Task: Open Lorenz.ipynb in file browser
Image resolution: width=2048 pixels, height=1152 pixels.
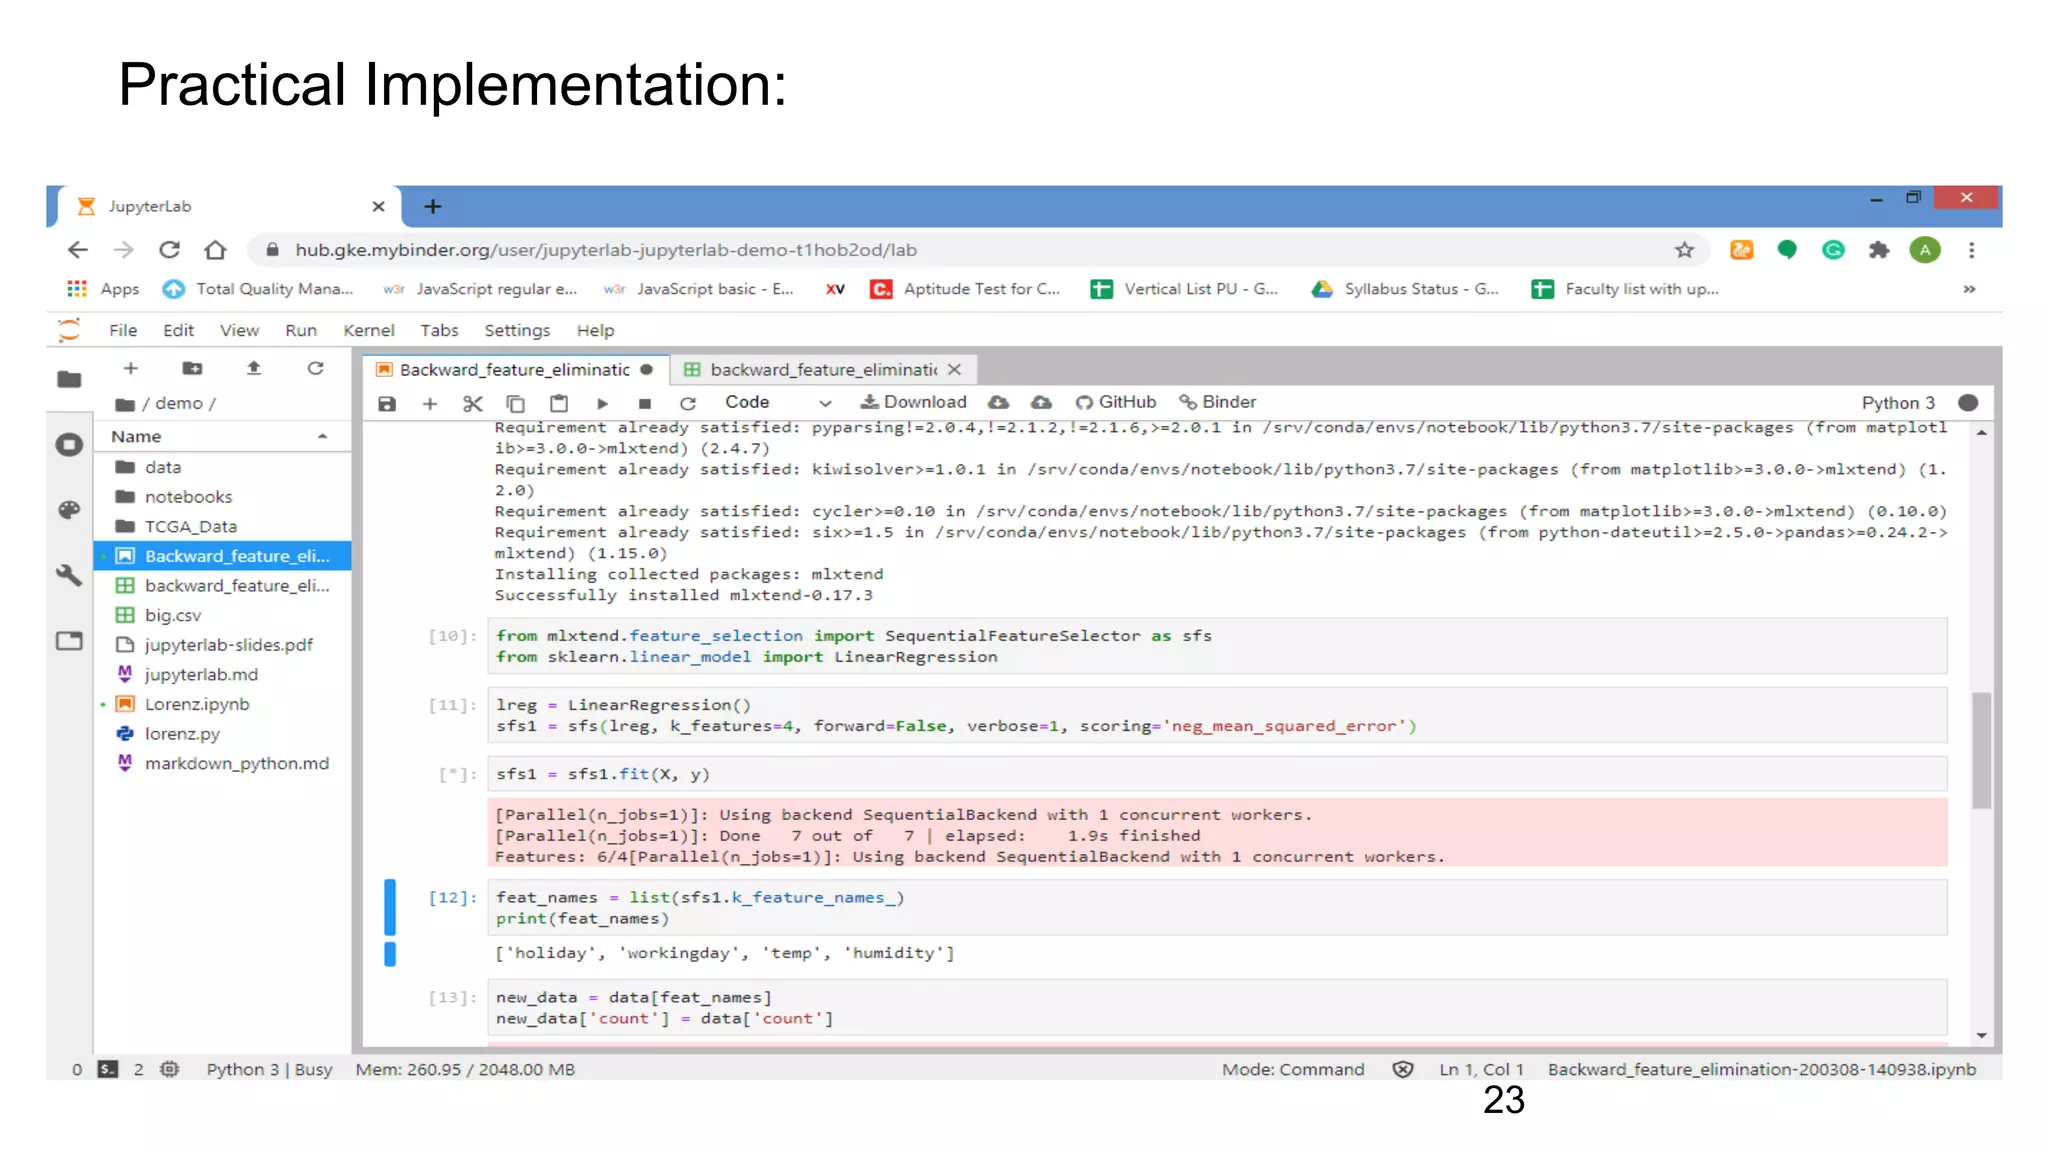Action: 197,704
